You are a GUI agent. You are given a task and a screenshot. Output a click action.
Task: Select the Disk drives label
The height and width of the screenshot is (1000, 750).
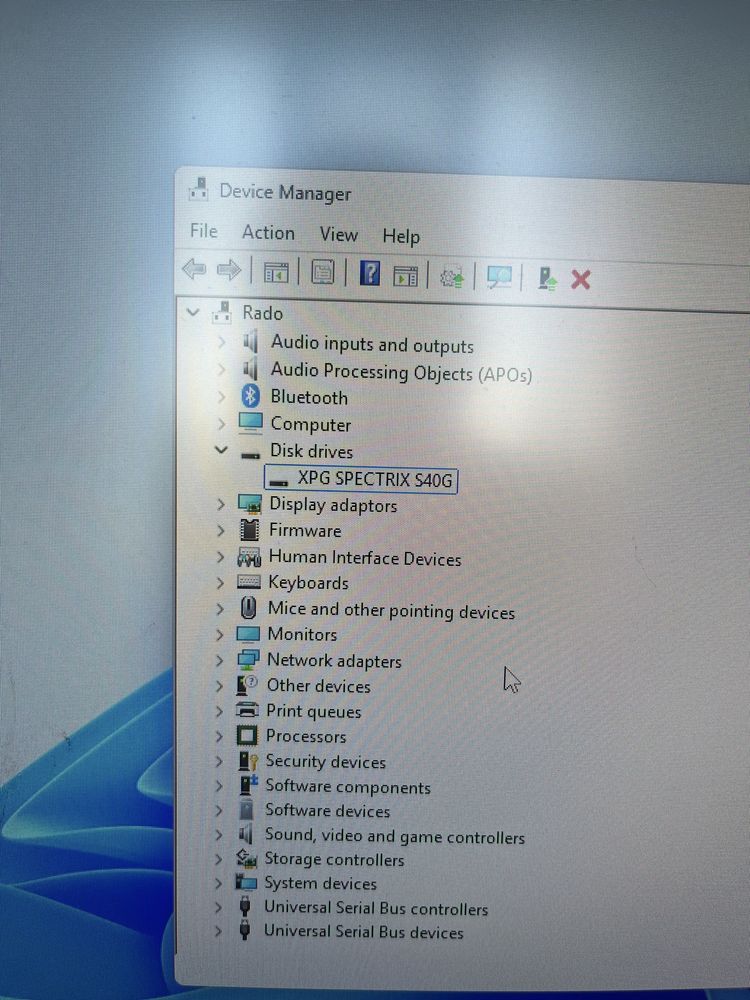click(x=311, y=451)
